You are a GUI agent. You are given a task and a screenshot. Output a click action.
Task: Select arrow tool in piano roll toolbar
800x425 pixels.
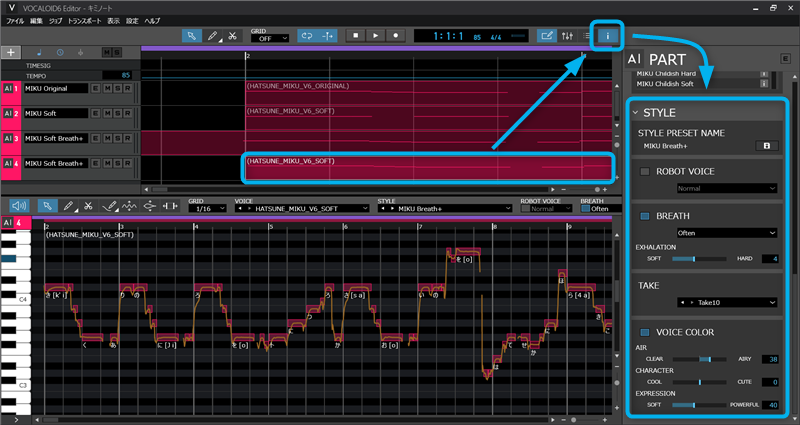[x=47, y=206]
